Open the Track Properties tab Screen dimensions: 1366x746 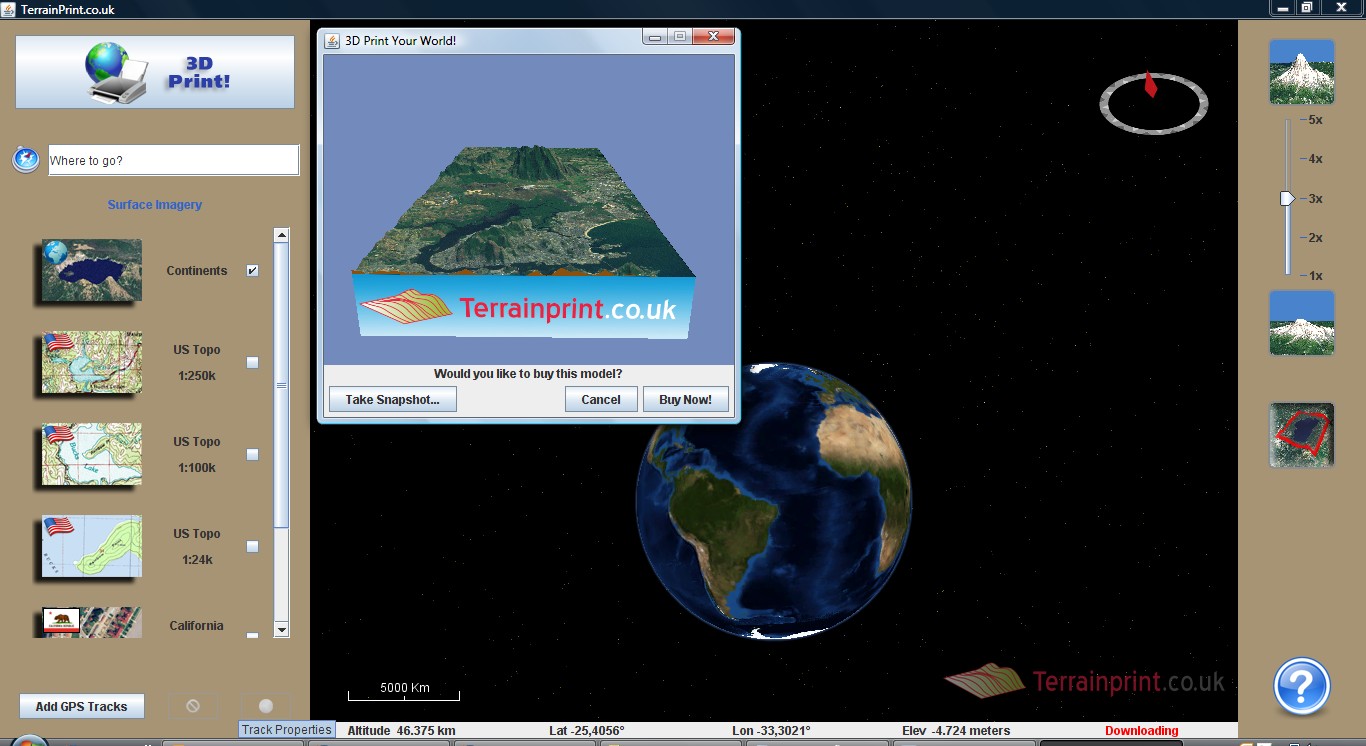pyautogui.click(x=286, y=730)
